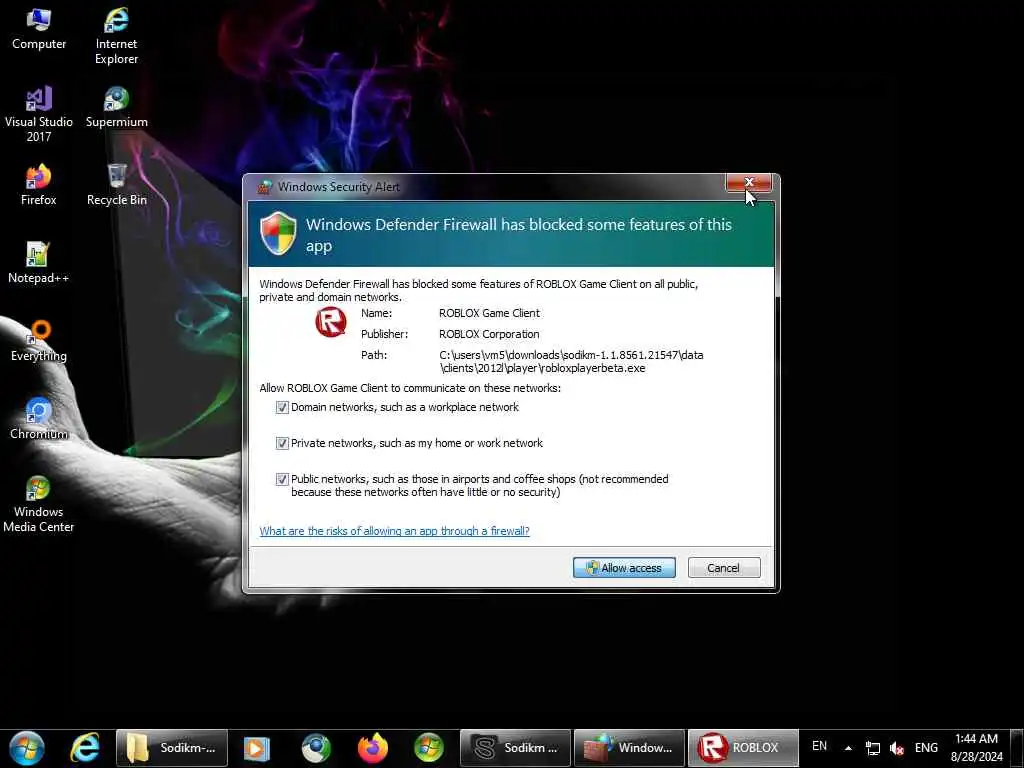
Task: Select Notepad++ desktop shortcut
Action: pos(39,263)
